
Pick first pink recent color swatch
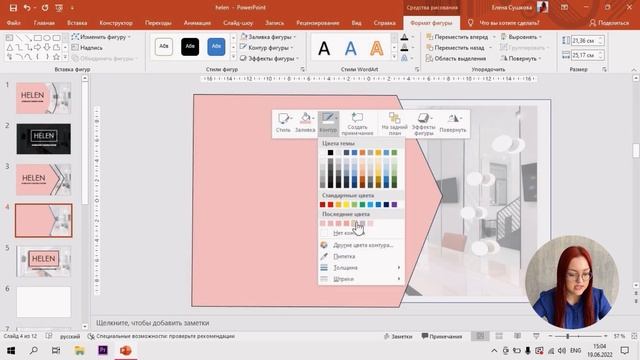(322, 223)
